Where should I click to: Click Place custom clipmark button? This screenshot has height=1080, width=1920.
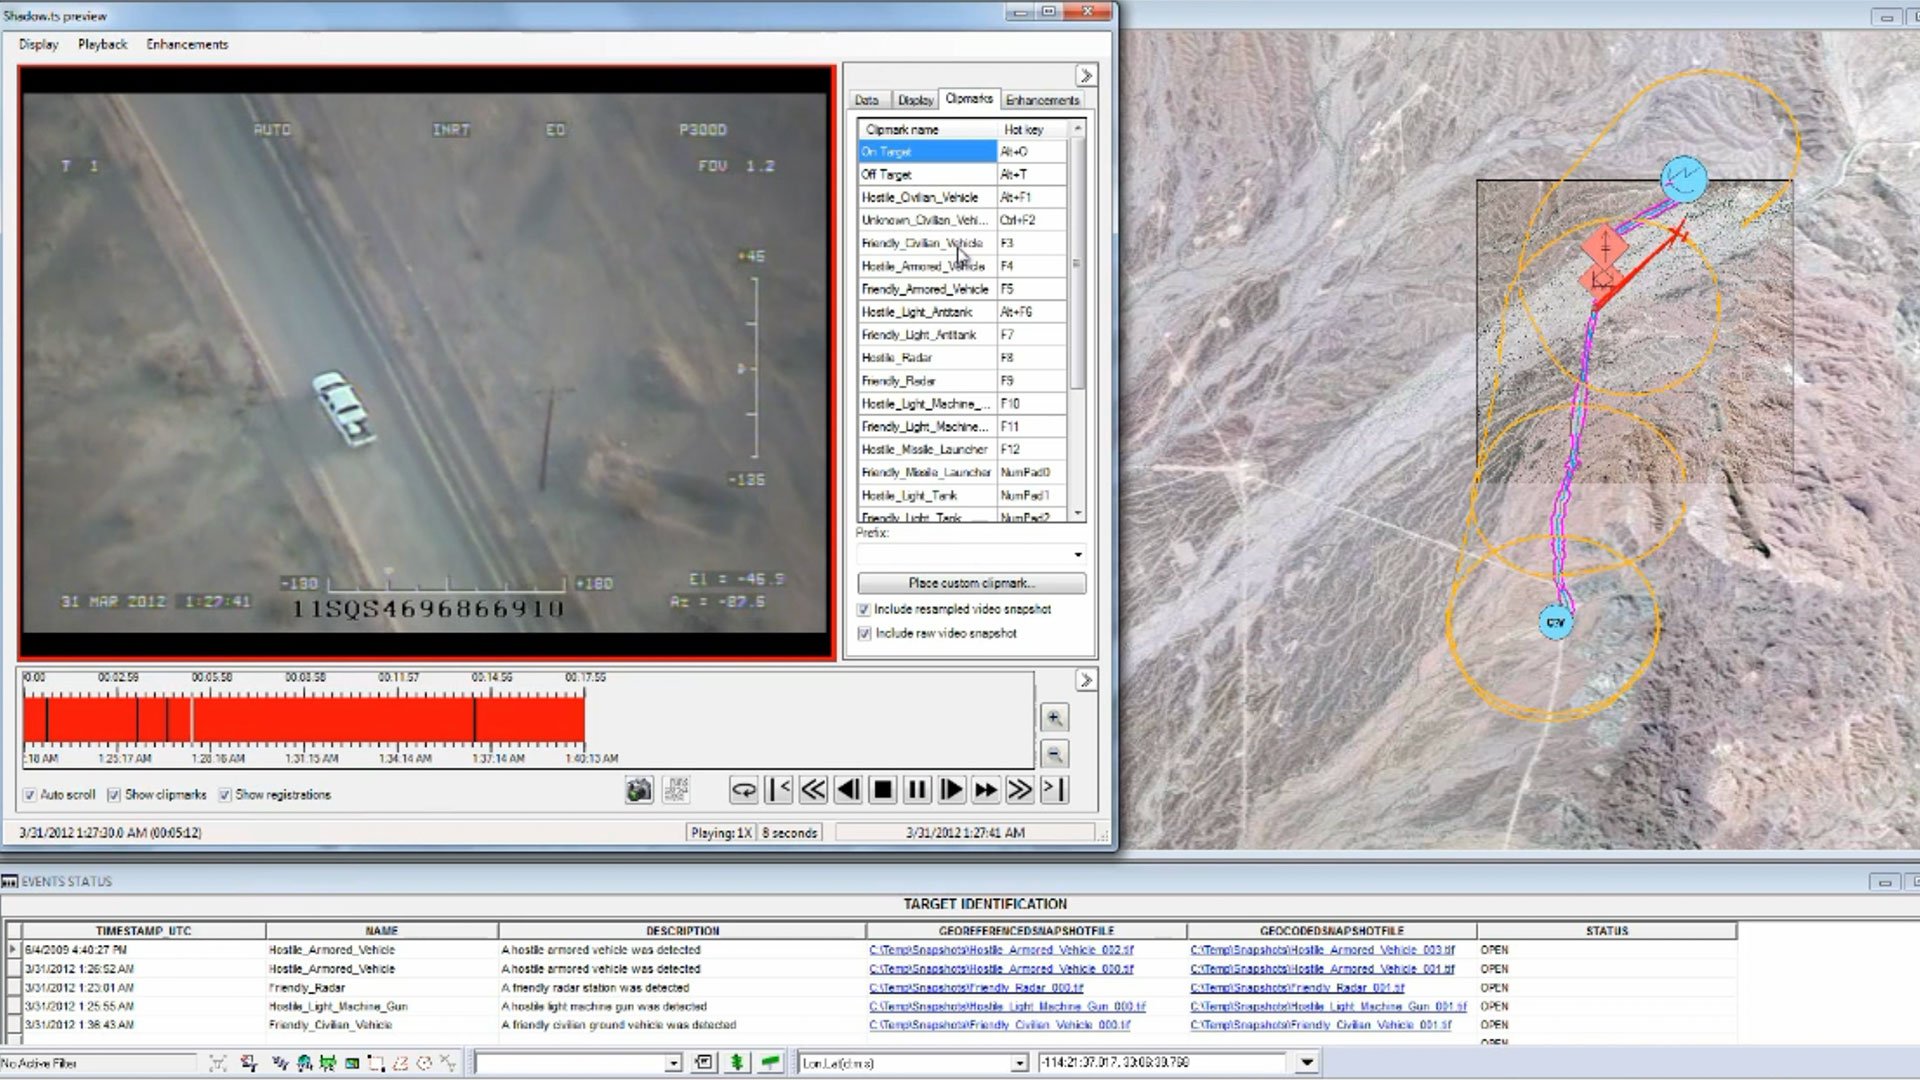point(971,583)
